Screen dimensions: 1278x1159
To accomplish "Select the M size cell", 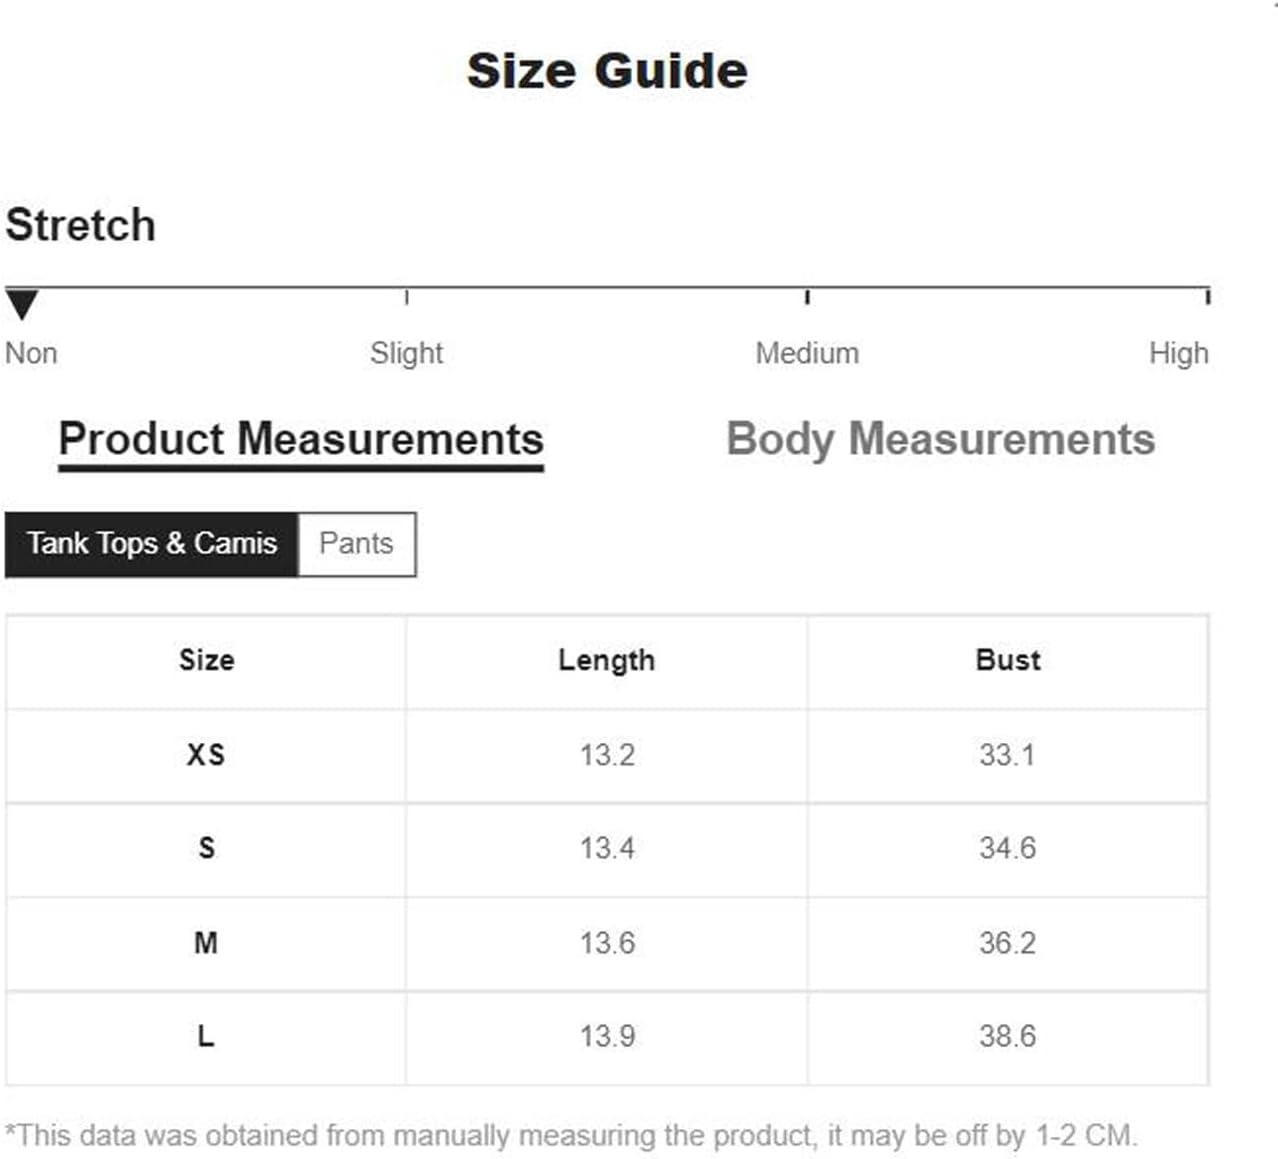I will tap(206, 943).
